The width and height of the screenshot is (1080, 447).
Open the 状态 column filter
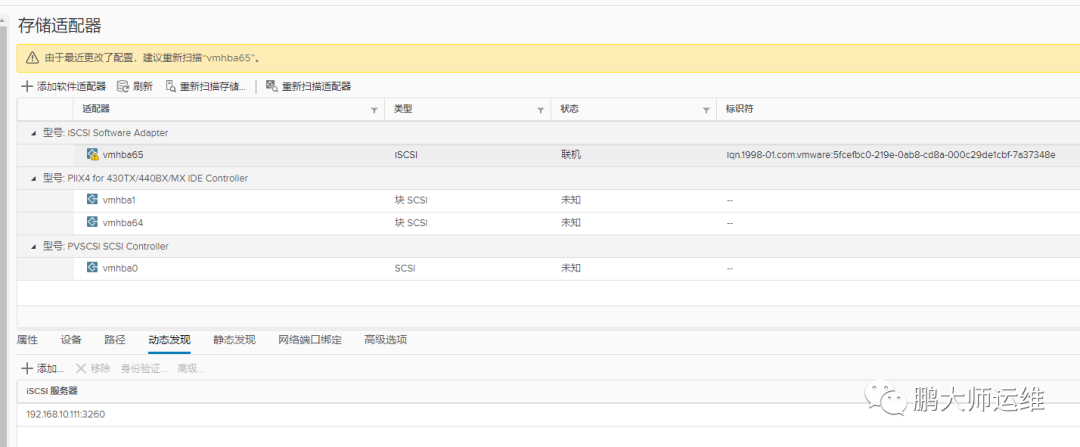click(706, 109)
